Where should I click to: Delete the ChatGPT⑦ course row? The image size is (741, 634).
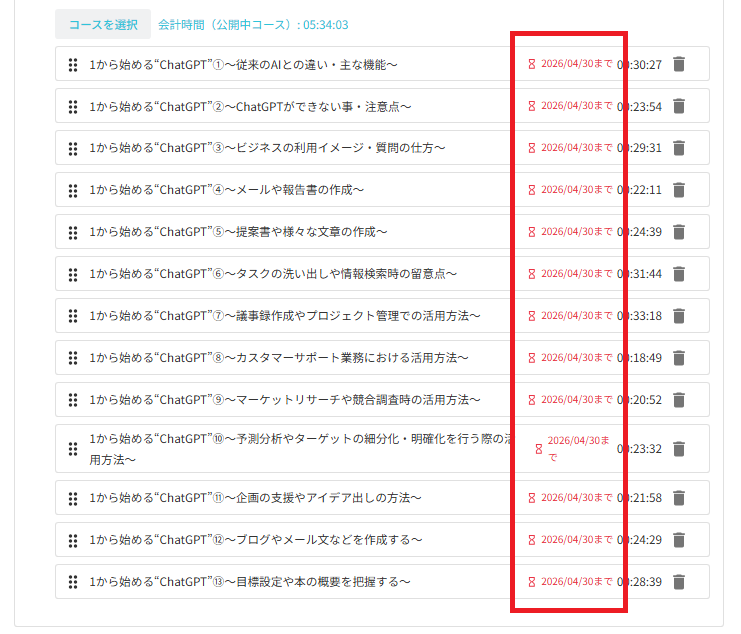coord(679,316)
